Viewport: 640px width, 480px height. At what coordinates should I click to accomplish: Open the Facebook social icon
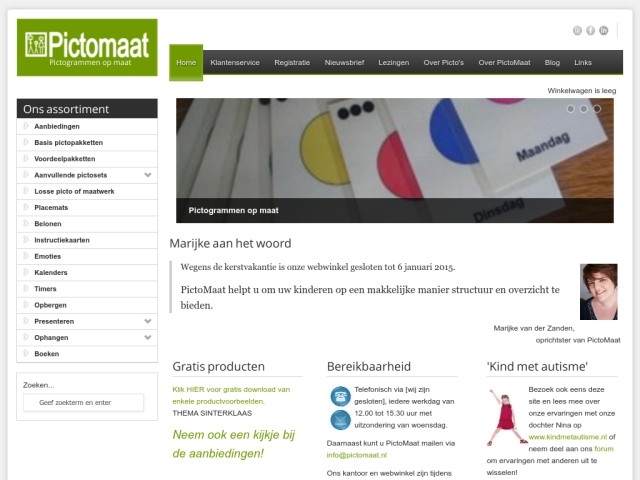click(590, 31)
